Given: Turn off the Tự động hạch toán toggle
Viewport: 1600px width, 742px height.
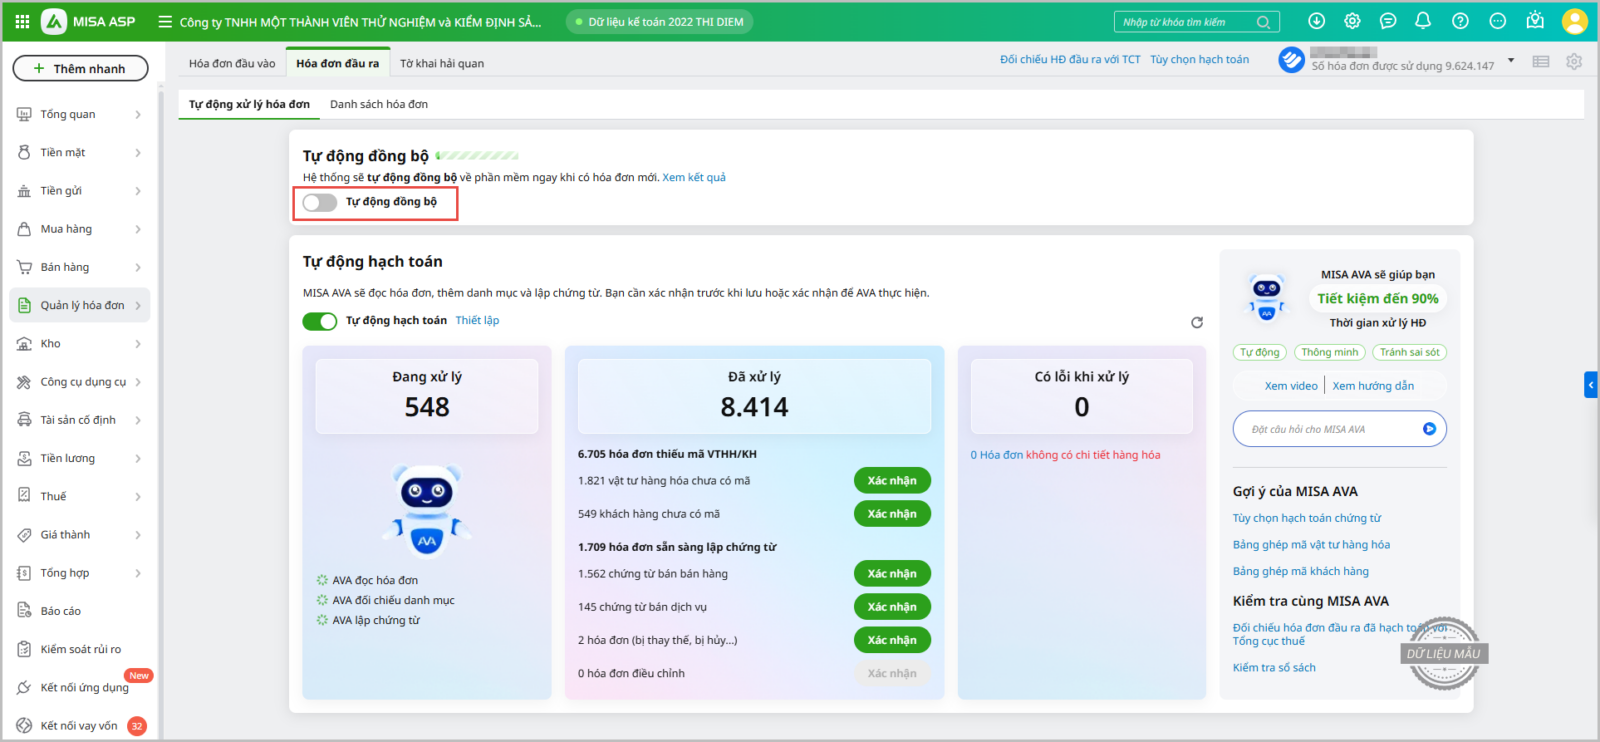Looking at the screenshot, I should click(x=320, y=321).
